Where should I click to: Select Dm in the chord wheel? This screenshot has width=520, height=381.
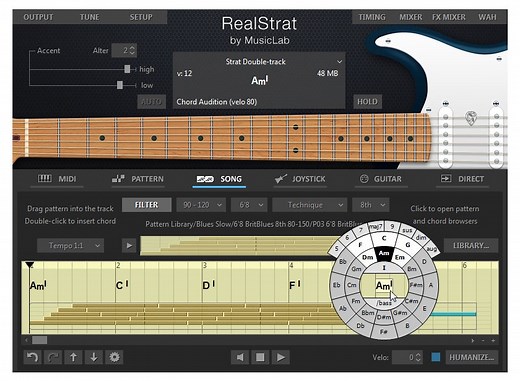(367, 257)
